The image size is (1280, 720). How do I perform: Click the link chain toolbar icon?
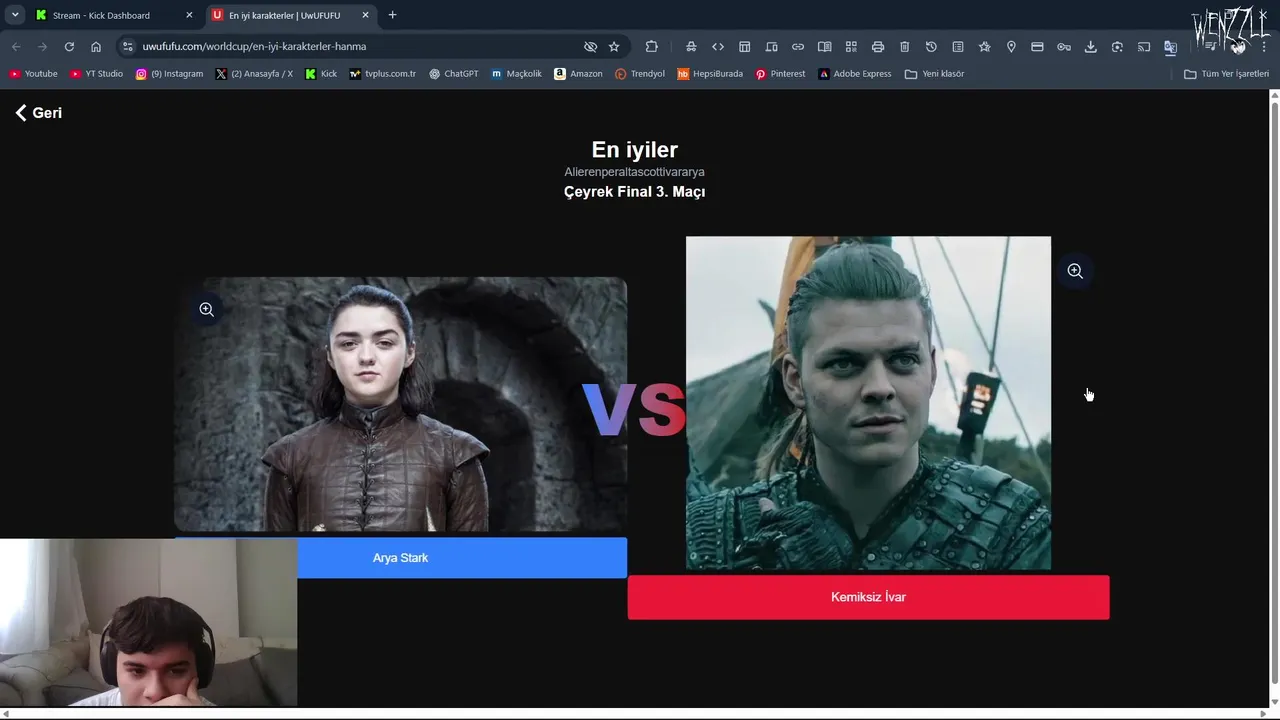(798, 46)
